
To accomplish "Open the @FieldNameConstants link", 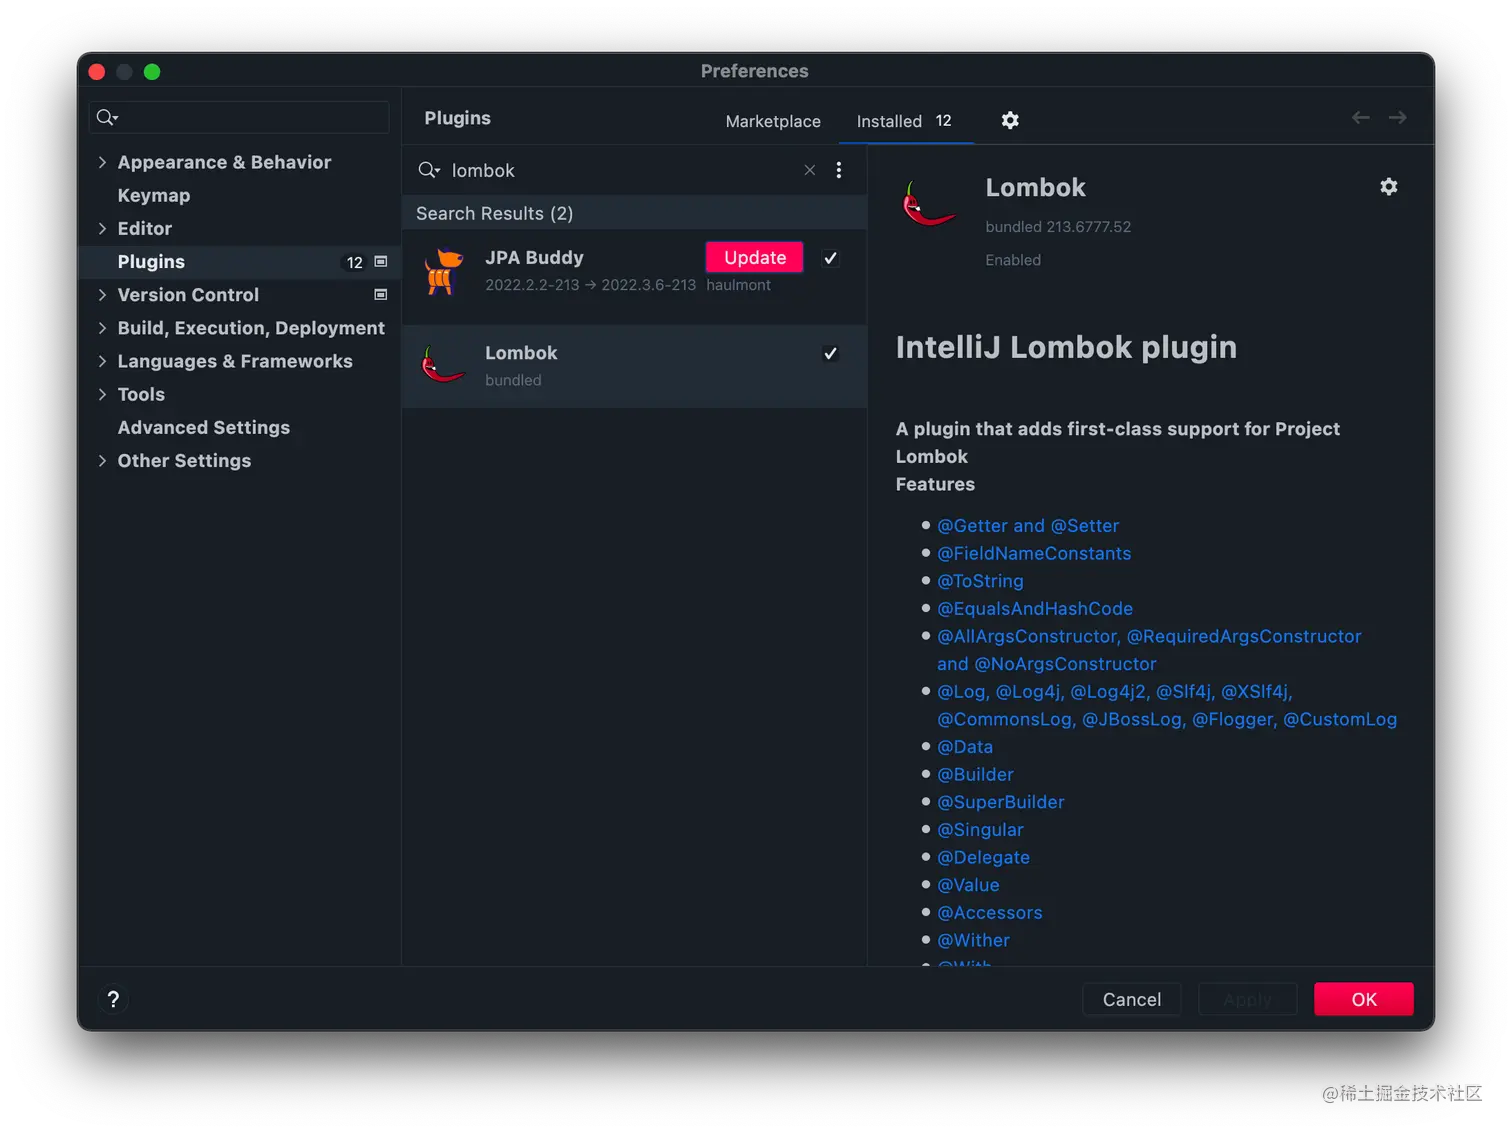I will pos(1034,553).
